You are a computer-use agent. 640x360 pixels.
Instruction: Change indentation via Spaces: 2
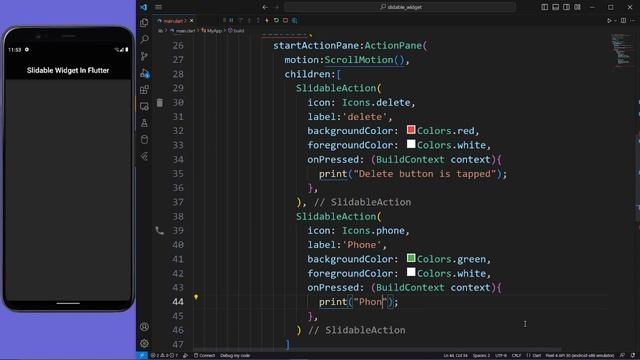point(482,356)
